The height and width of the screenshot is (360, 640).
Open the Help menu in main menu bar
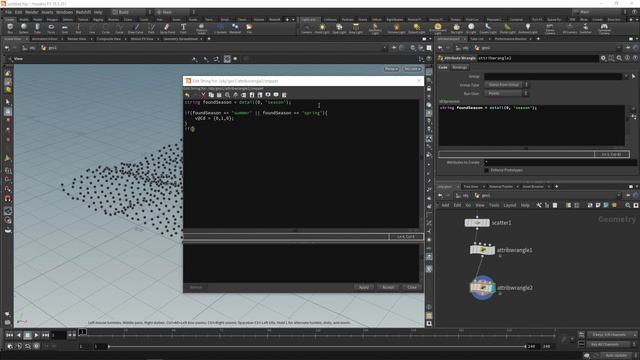98,12
